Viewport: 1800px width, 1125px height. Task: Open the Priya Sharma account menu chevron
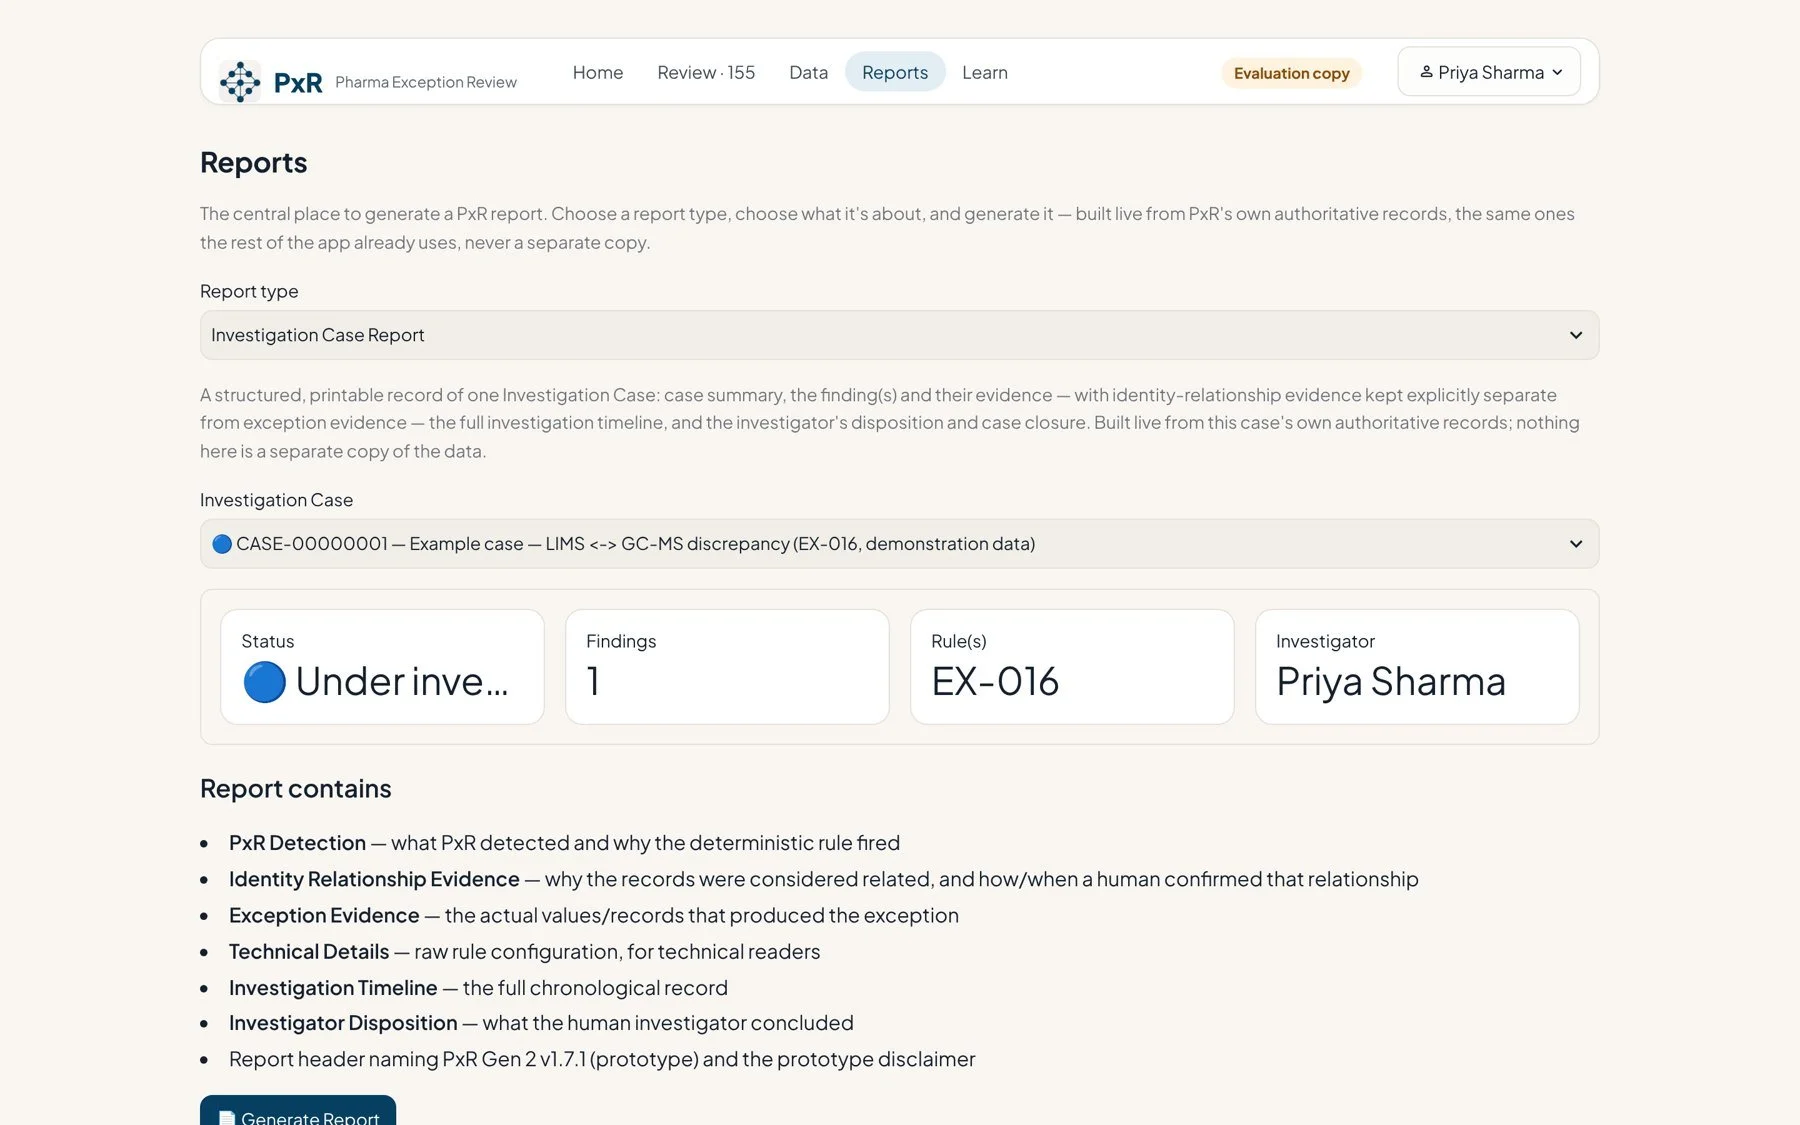pyautogui.click(x=1557, y=73)
